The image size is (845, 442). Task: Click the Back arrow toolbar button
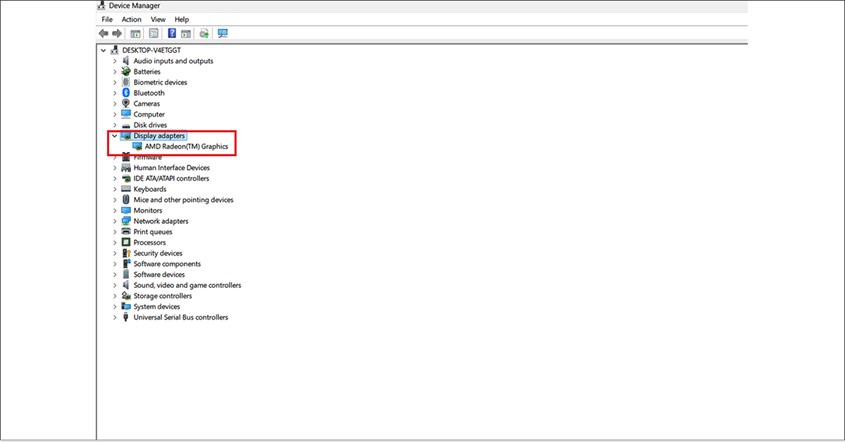103,33
